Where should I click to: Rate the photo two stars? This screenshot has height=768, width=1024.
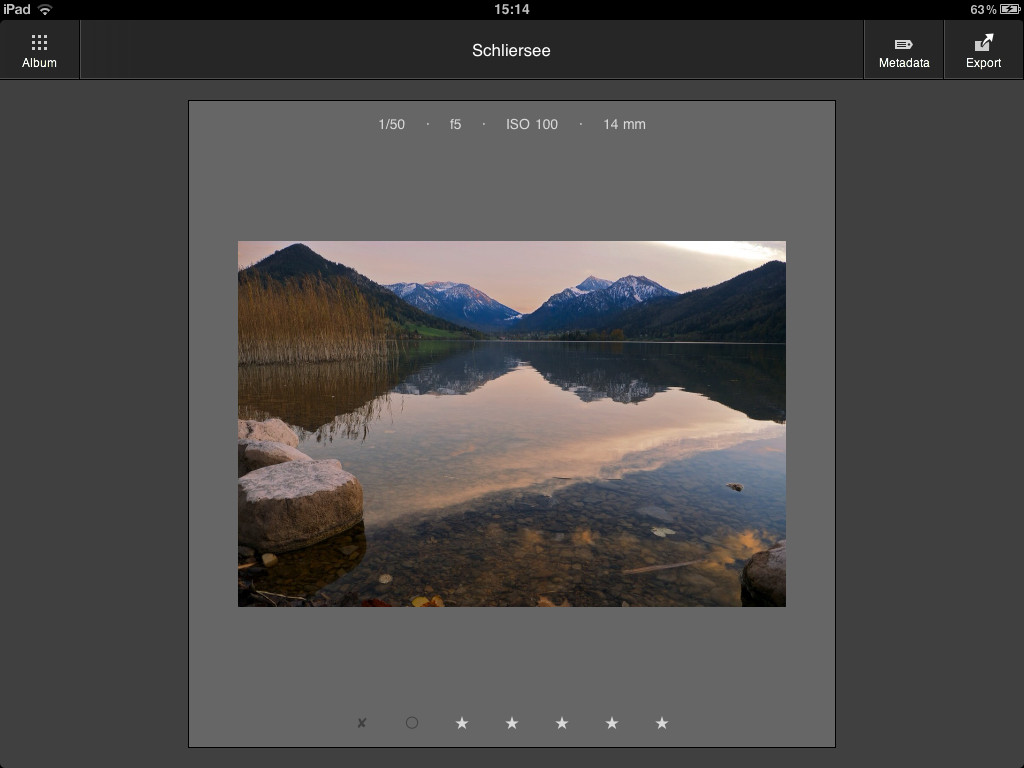pos(512,723)
